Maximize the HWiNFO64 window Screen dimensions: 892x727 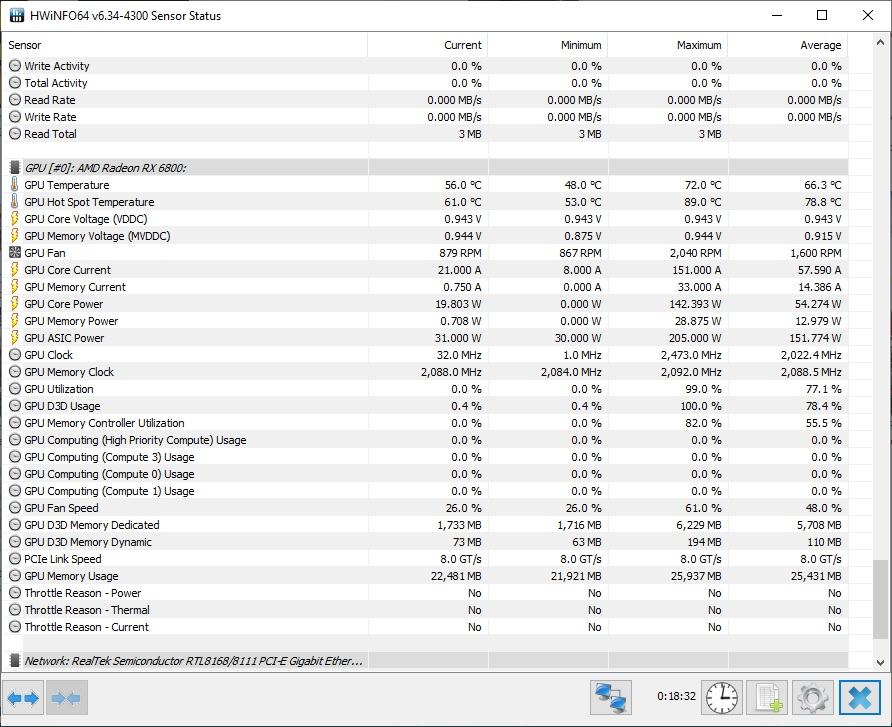point(822,15)
